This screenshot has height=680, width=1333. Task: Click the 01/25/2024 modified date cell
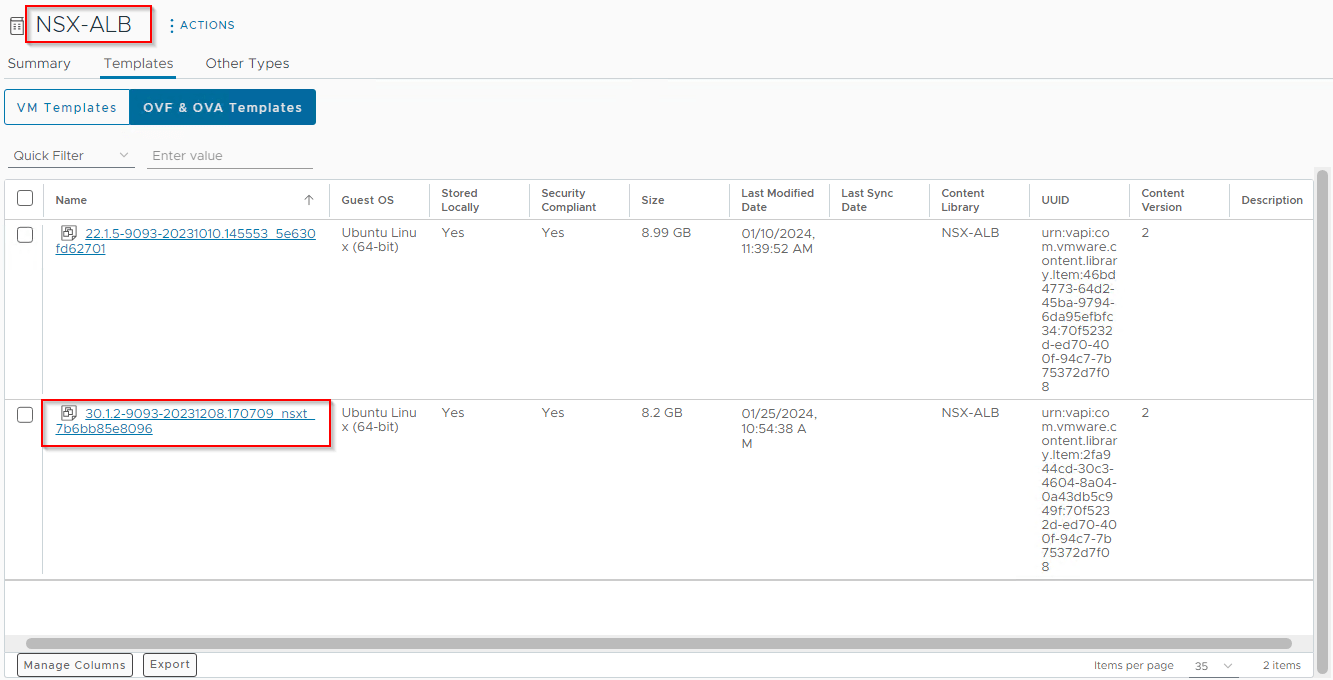(779, 428)
